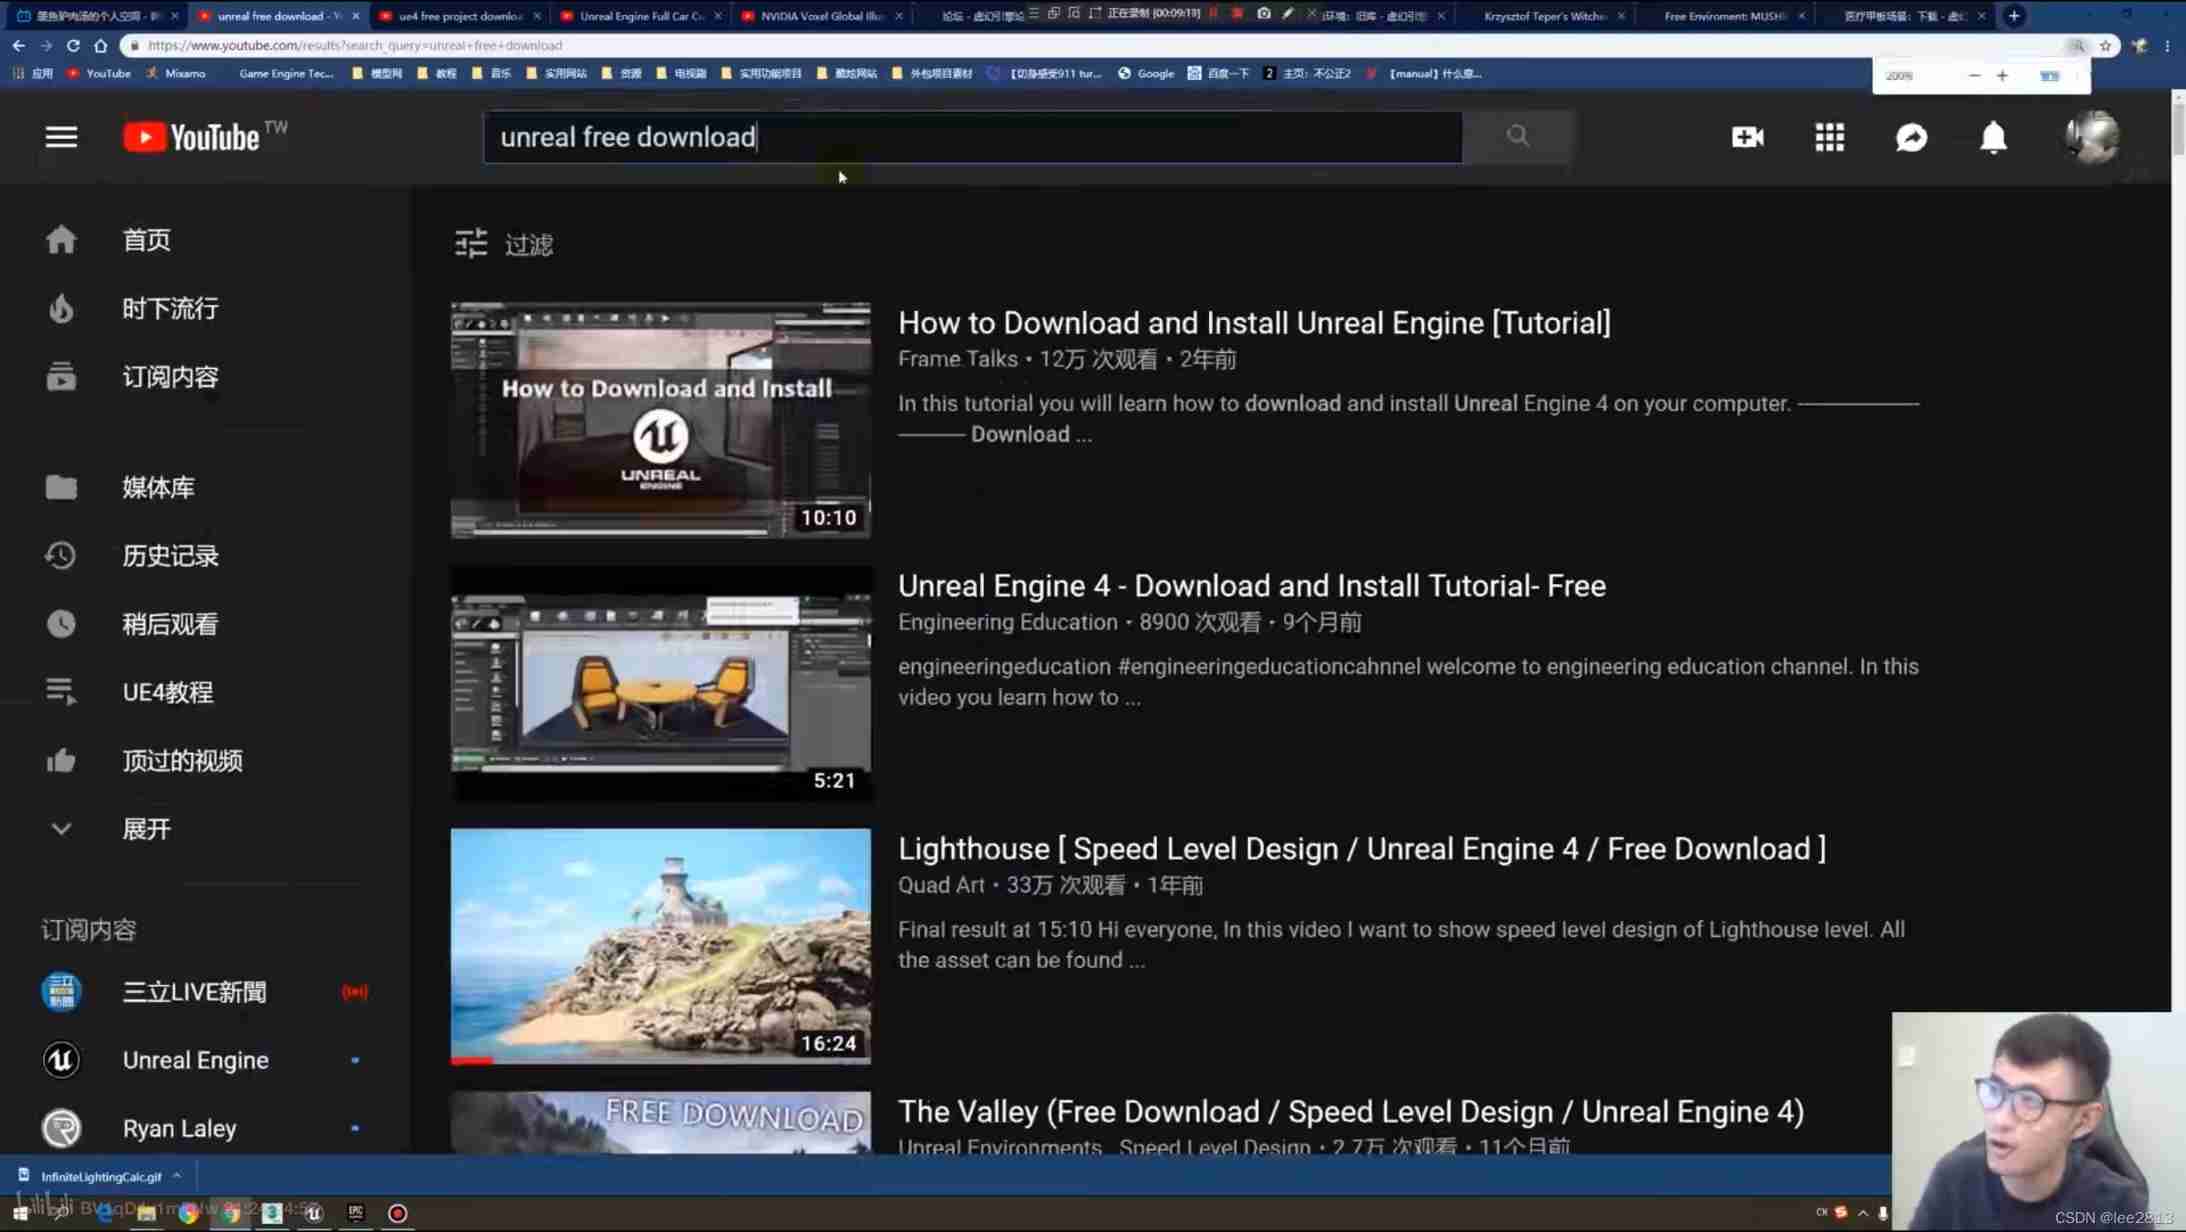Open the 媒体库 library menu item
The width and height of the screenshot is (2186, 1232).
point(158,488)
